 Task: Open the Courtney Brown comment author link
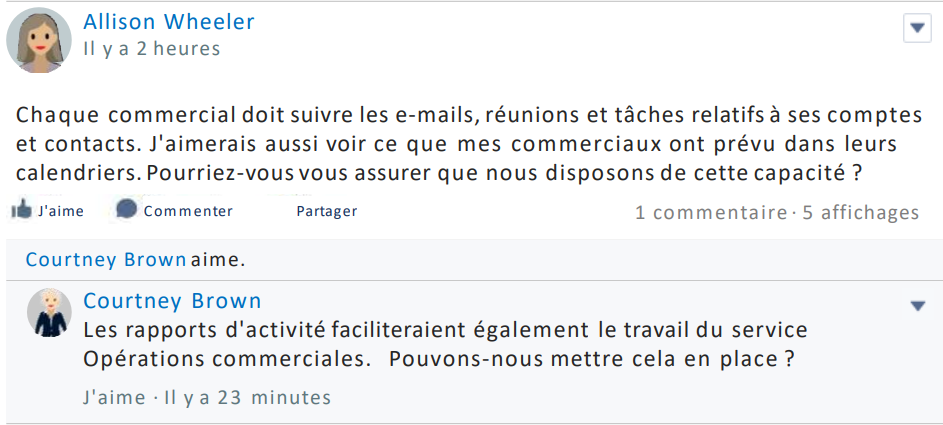[x=172, y=301]
